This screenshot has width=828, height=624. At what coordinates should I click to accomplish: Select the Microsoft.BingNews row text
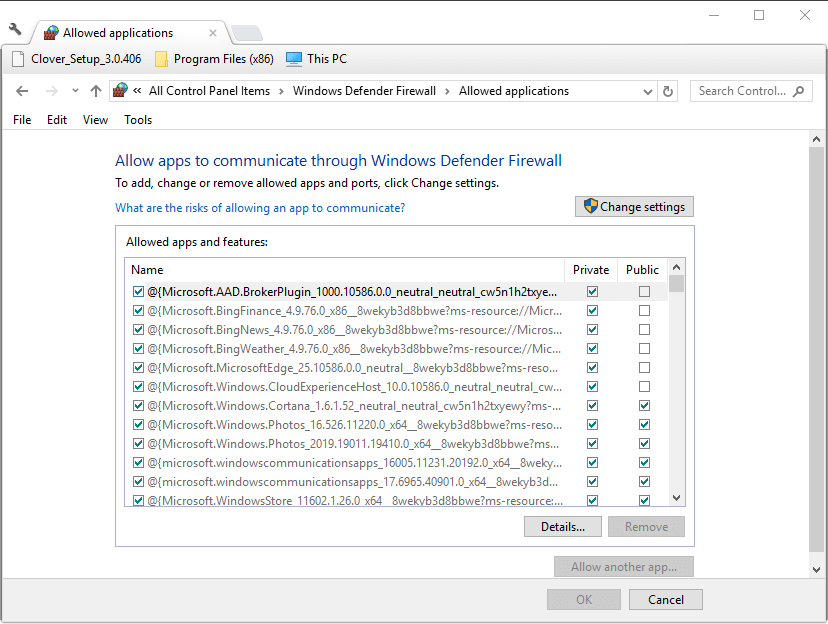(354, 329)
